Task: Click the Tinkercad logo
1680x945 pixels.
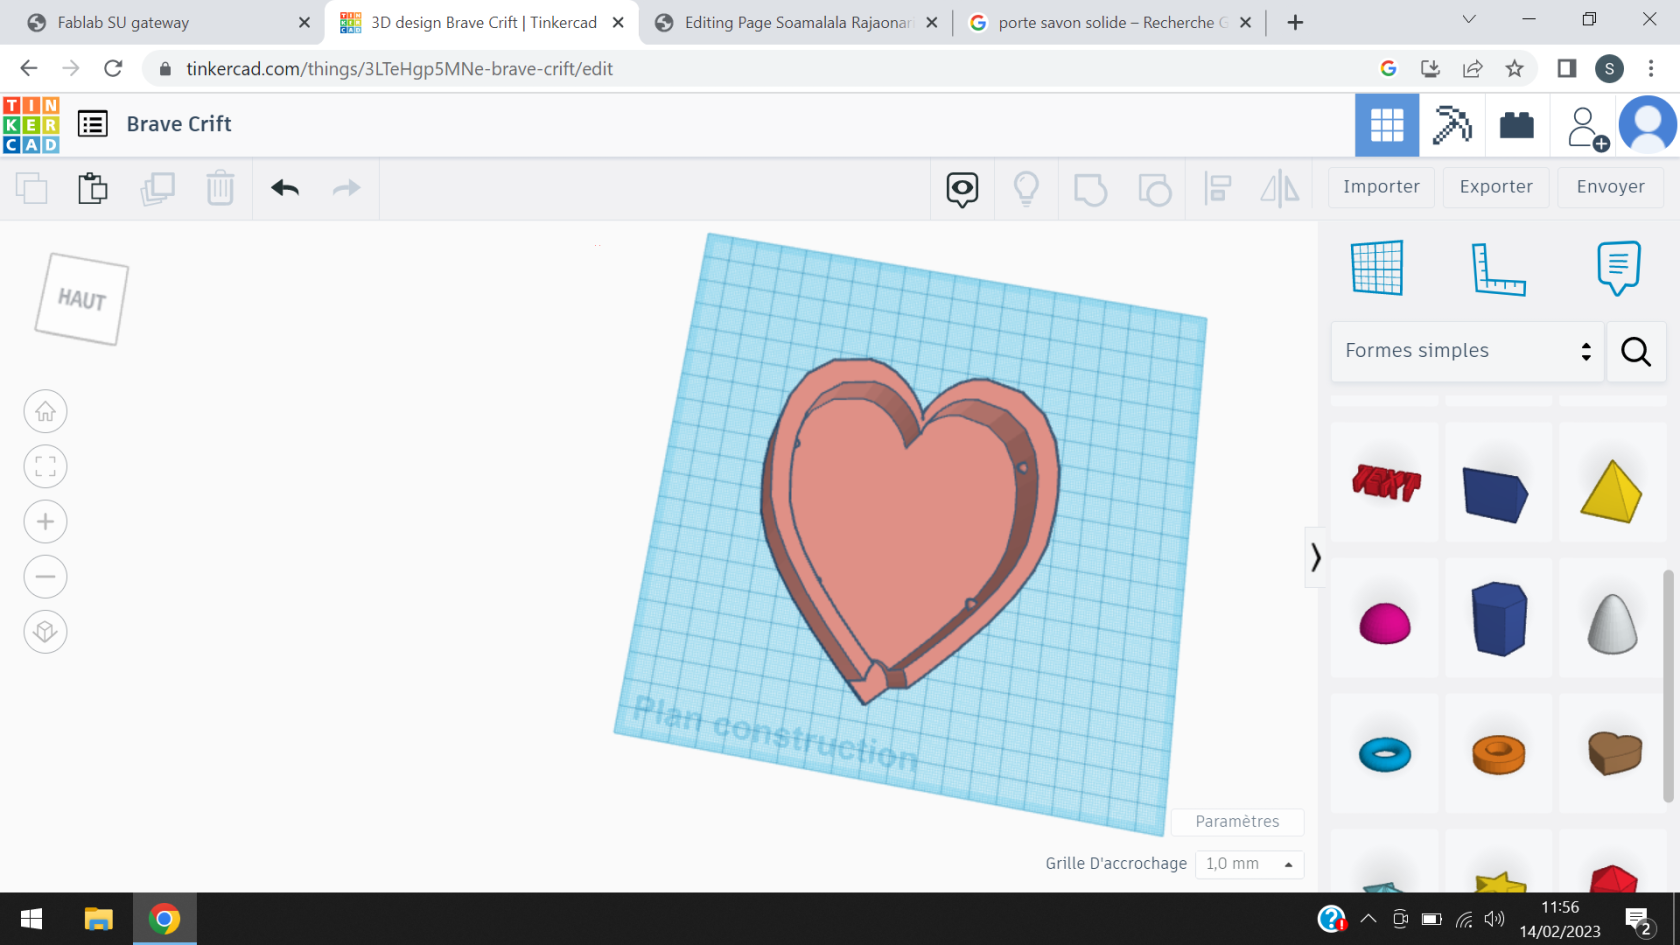Action: coord(31,125)
